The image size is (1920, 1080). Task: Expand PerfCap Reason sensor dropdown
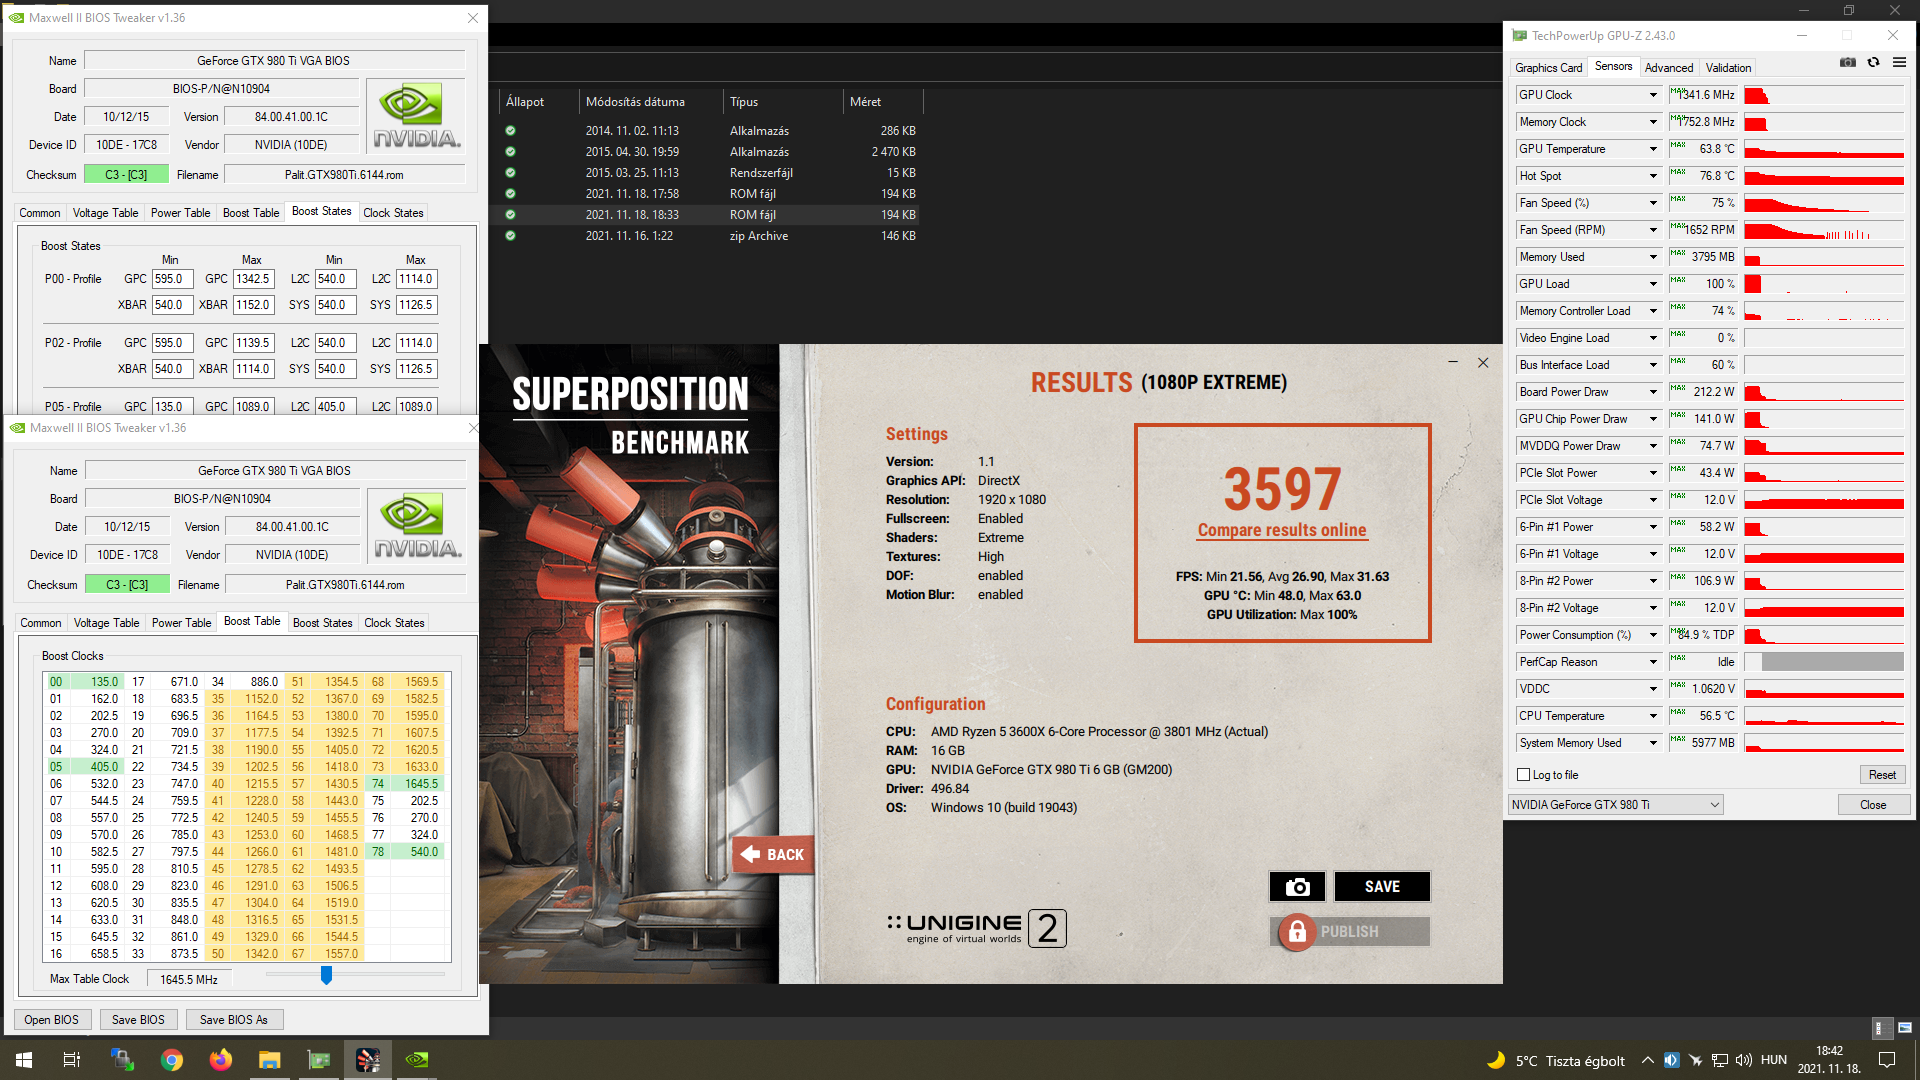coord(1653,662)
